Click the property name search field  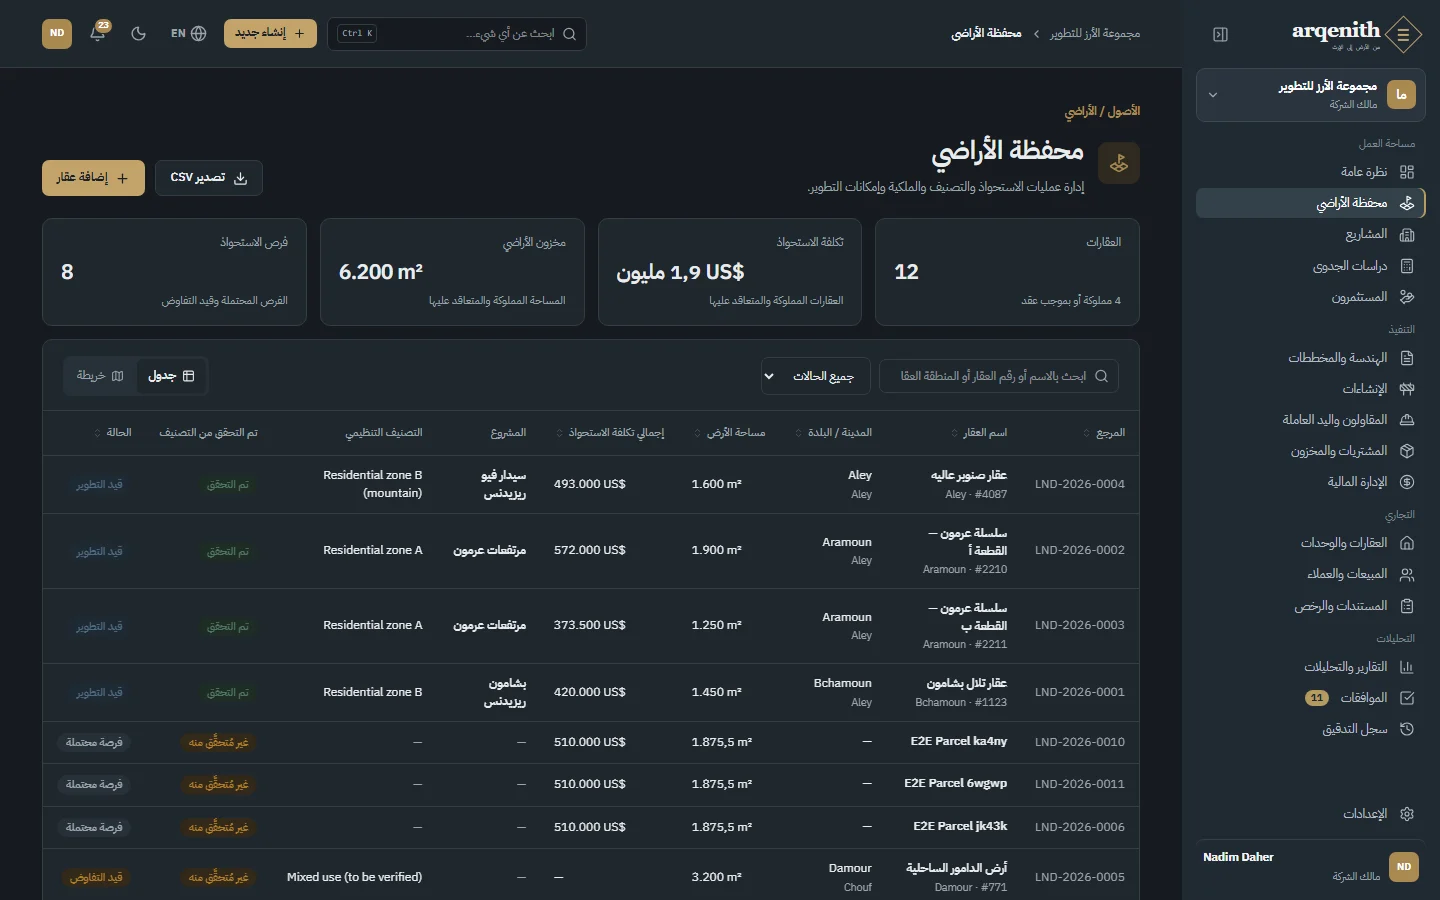point(998,376)
